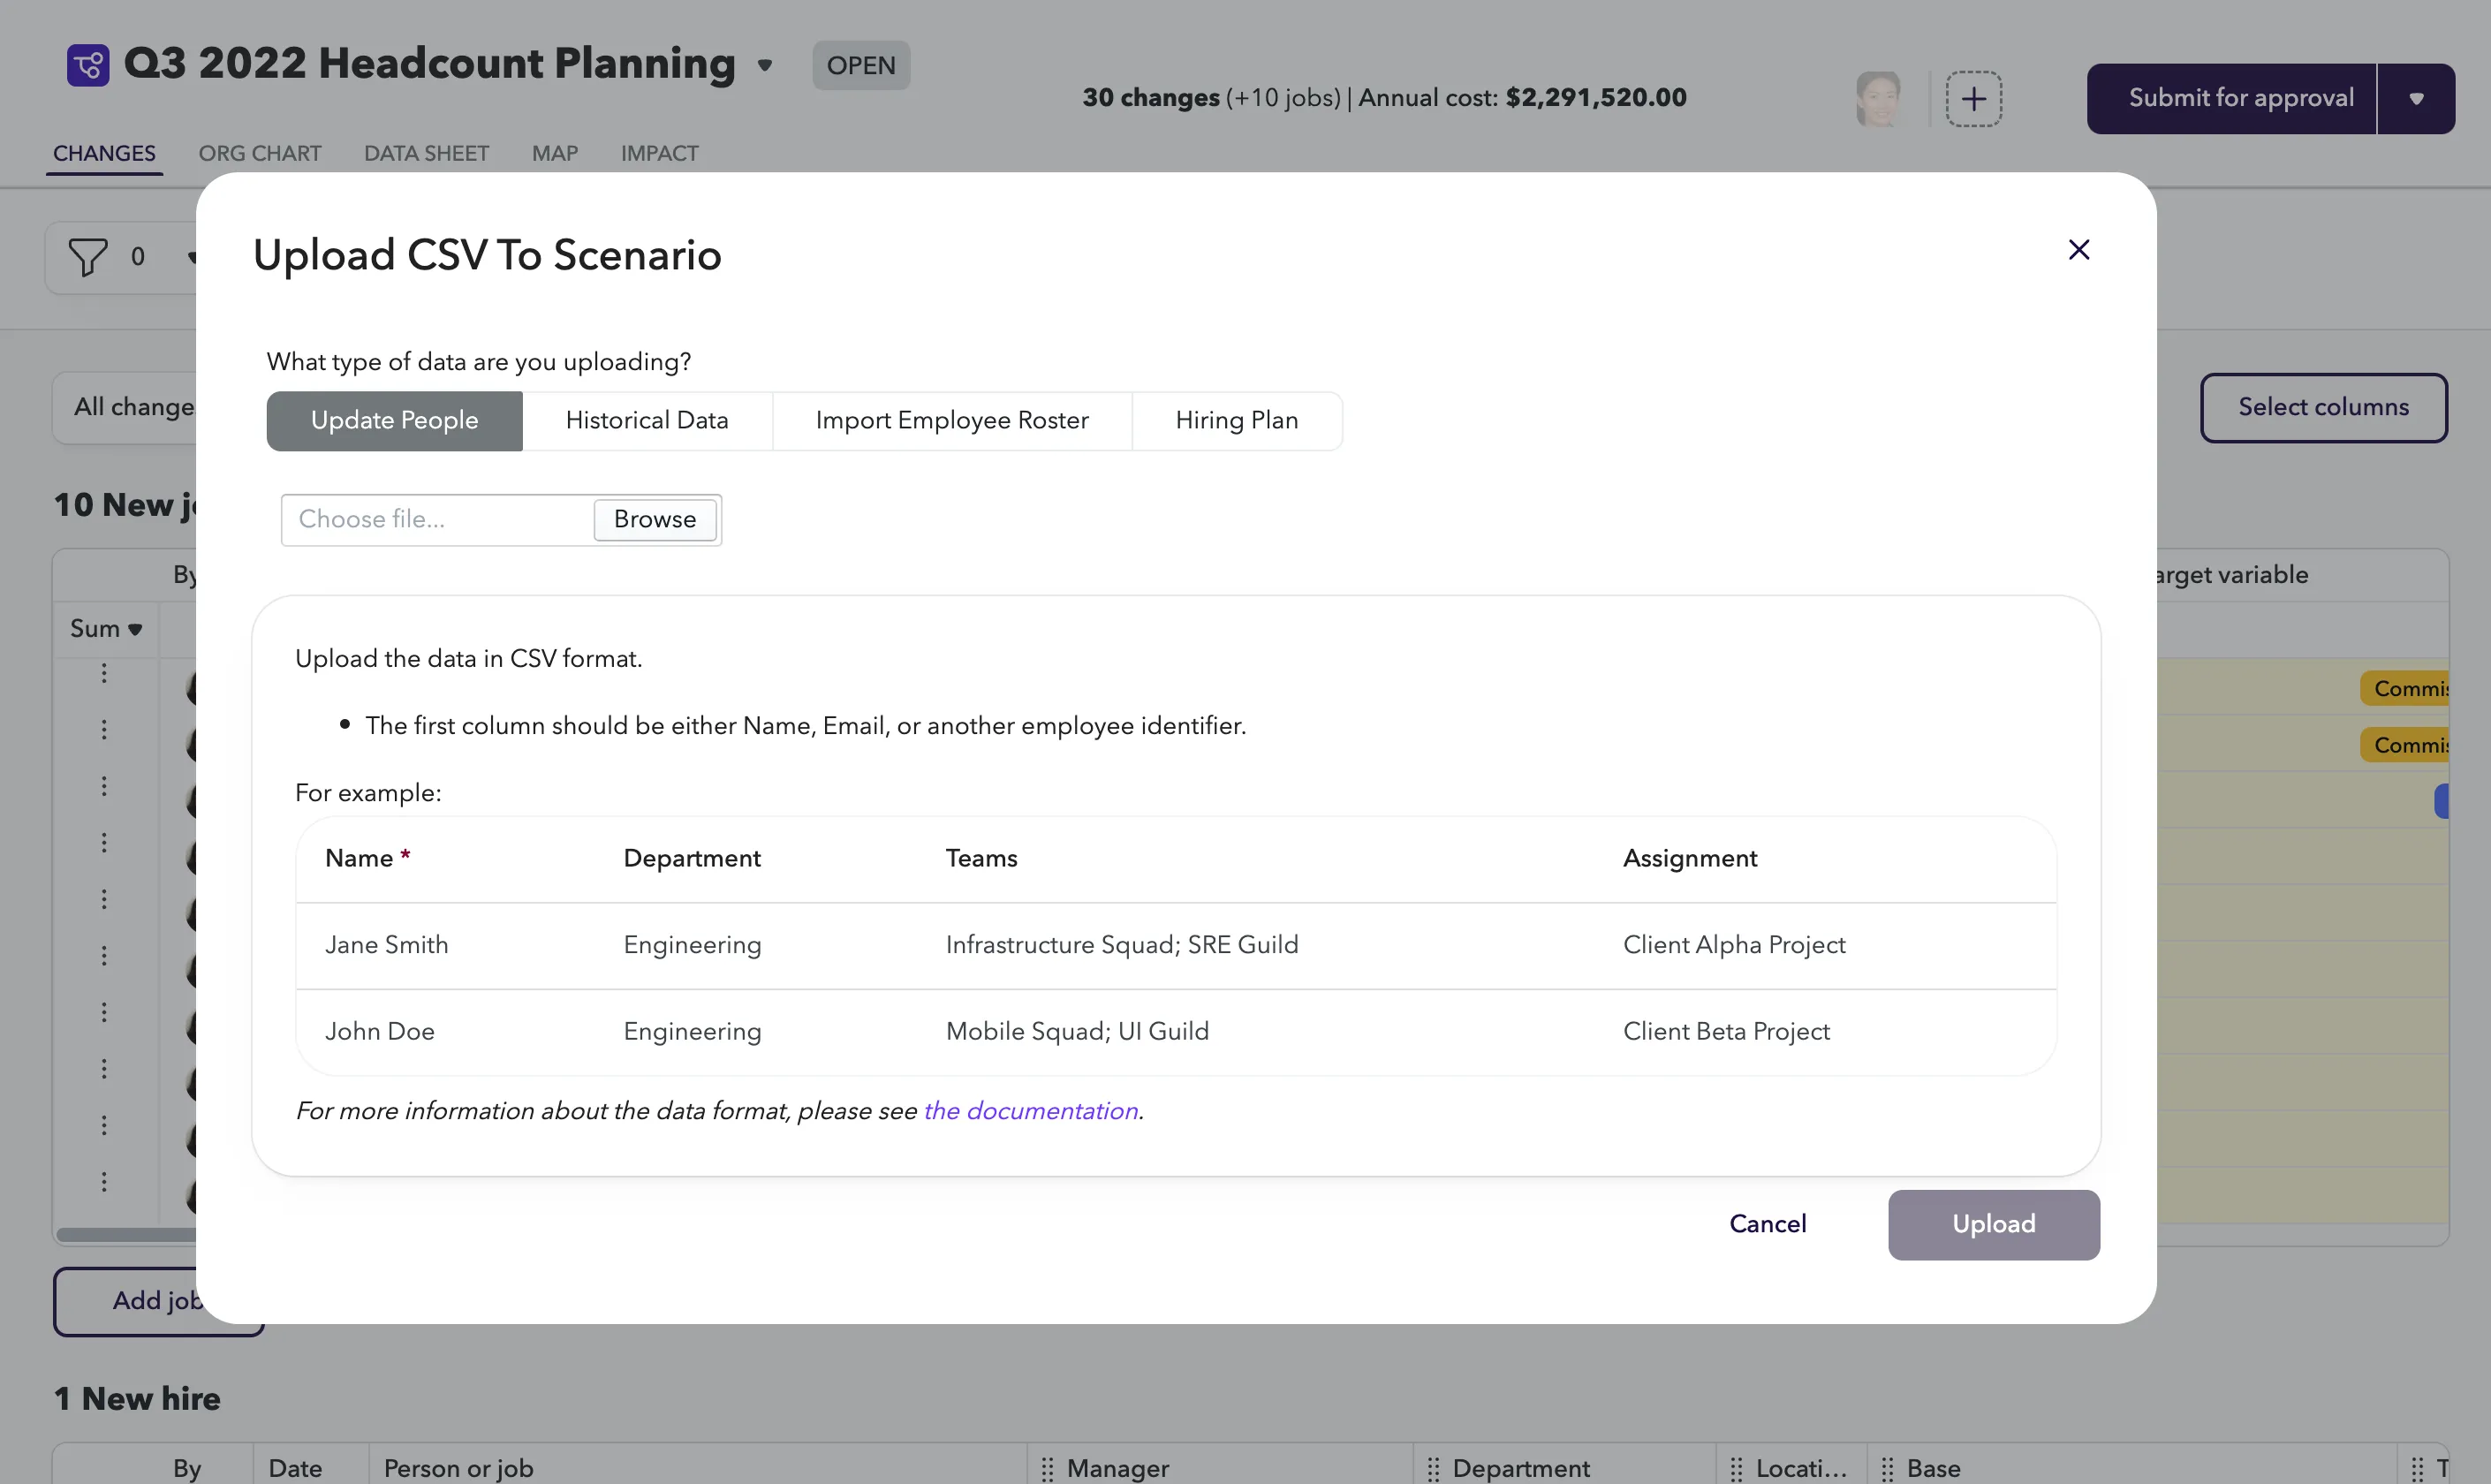
Task: Click the Person or job column header
Action: pos(459,1468)
